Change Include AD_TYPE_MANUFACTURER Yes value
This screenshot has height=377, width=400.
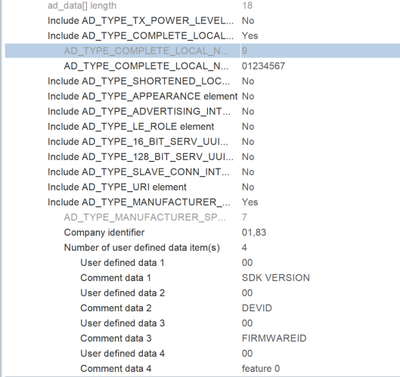click(x=250, y=202)
